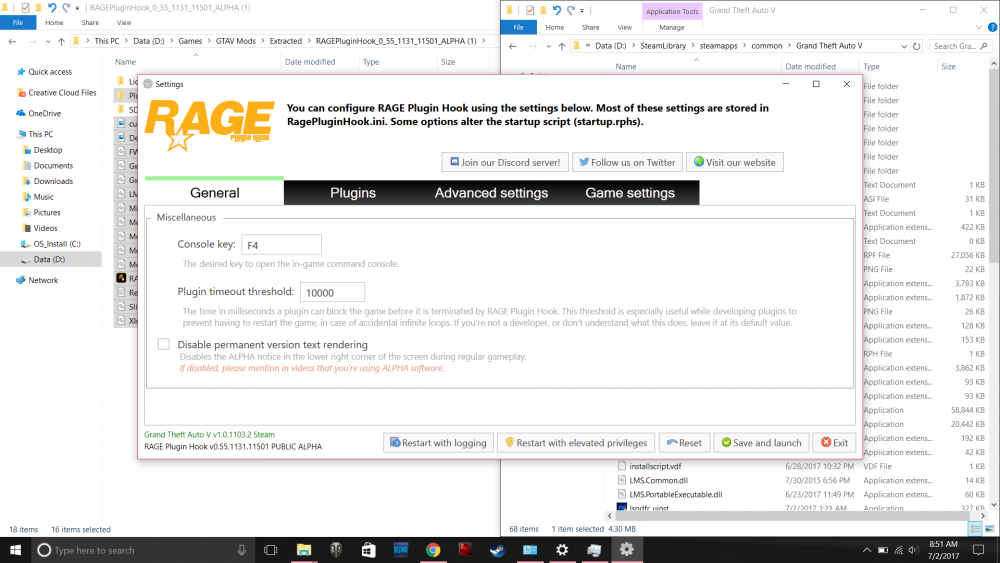Screen dimensions: 1000x563
Task: Switch to the Plugins tab
Action: click(x=353, y=193)
